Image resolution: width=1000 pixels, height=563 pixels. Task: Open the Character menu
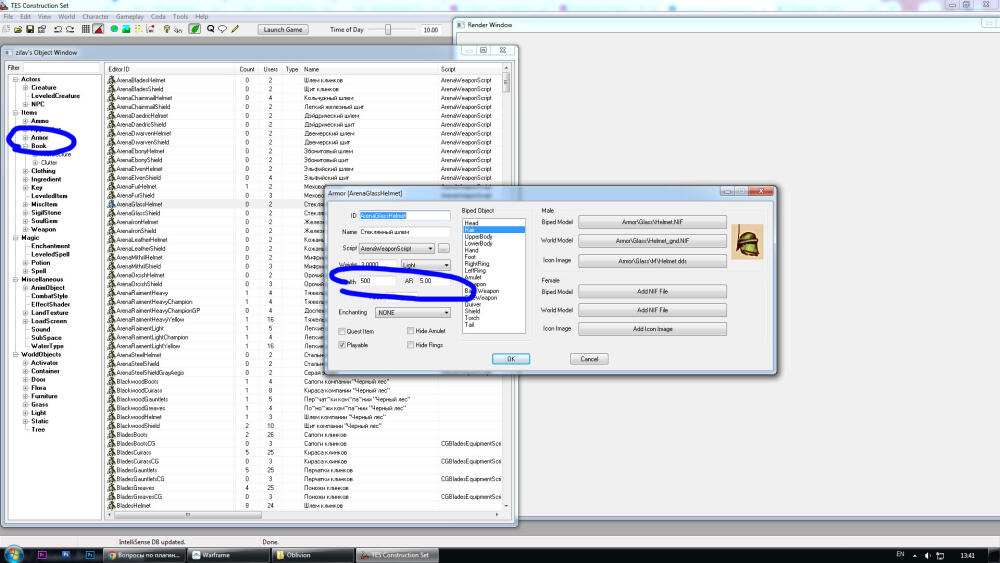point(96,17)
